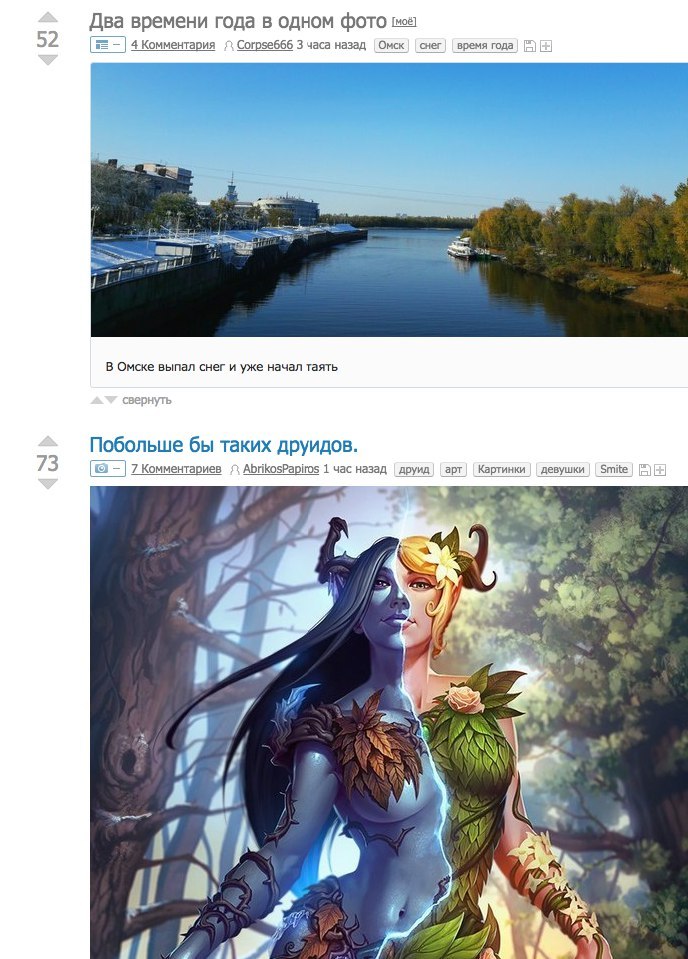Image resolution: width=688 pixels, height=959 pixels.
Task: Save the Omsk post with floppy icon
Action: (530, 46)
